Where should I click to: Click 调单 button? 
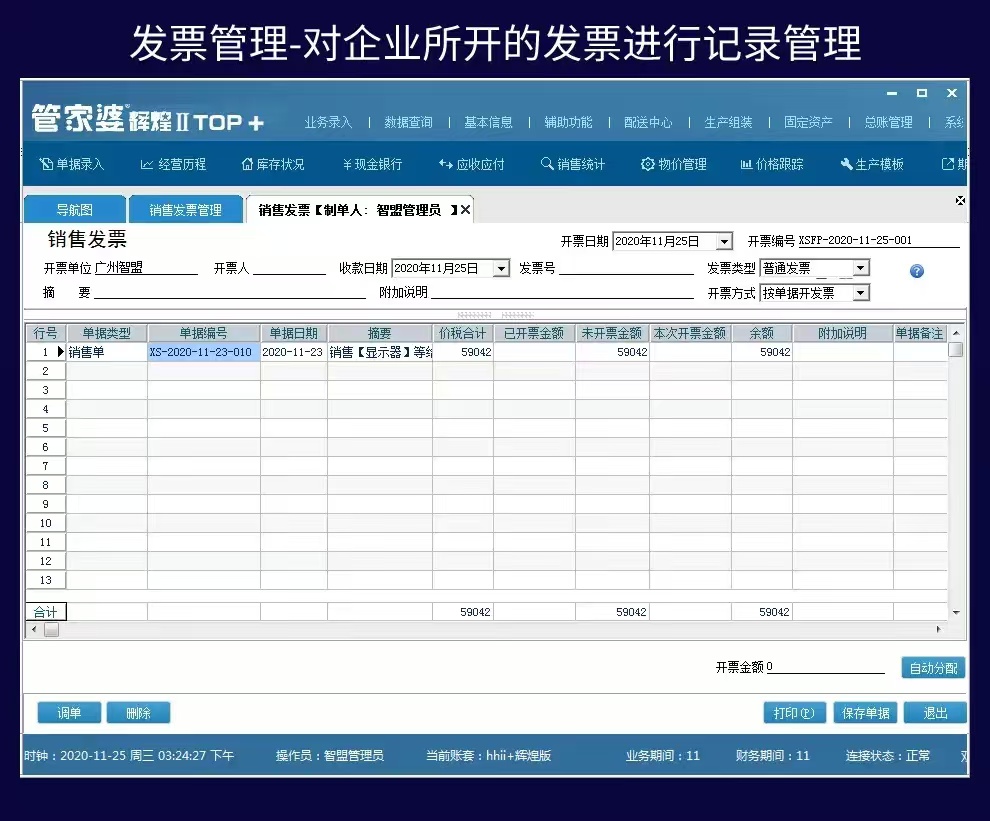coord(69,713)
